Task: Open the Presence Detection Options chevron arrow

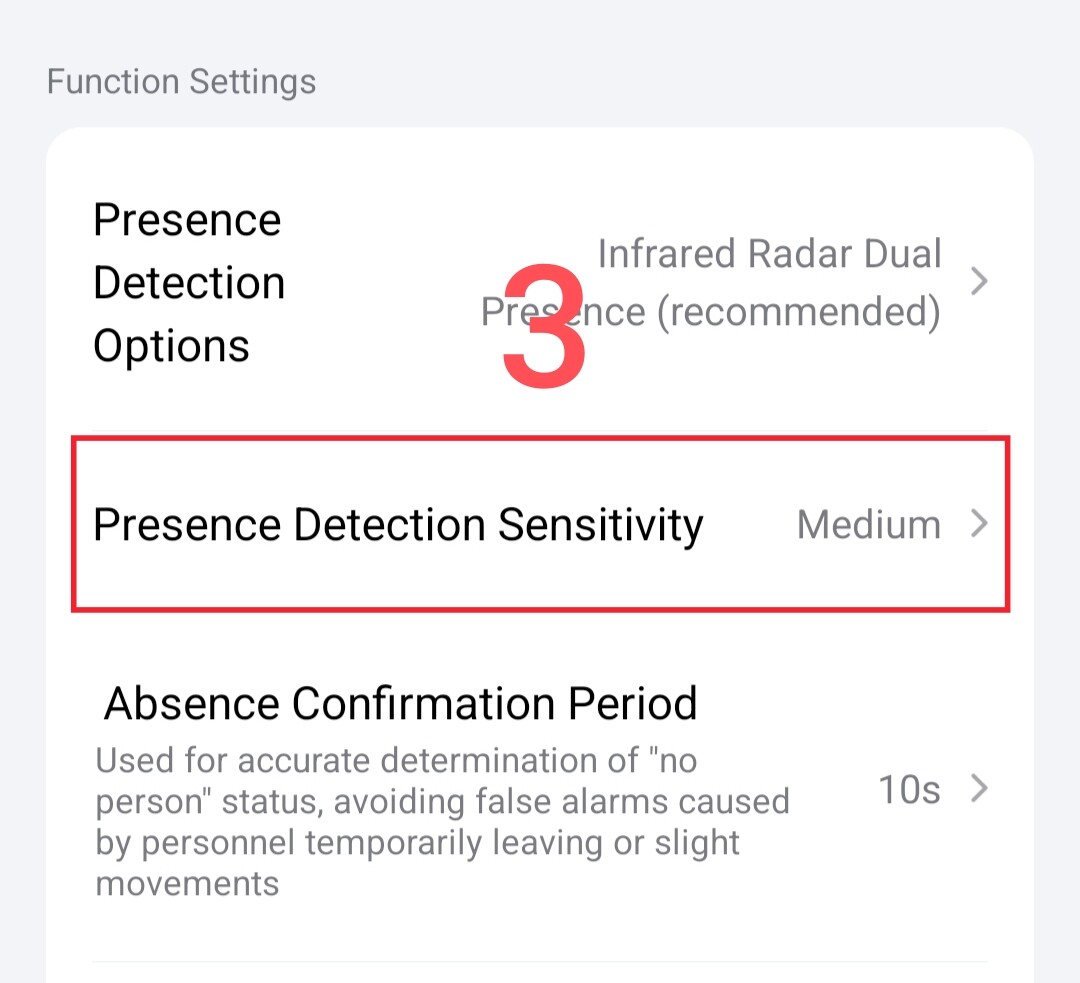Action: point(979,282)
